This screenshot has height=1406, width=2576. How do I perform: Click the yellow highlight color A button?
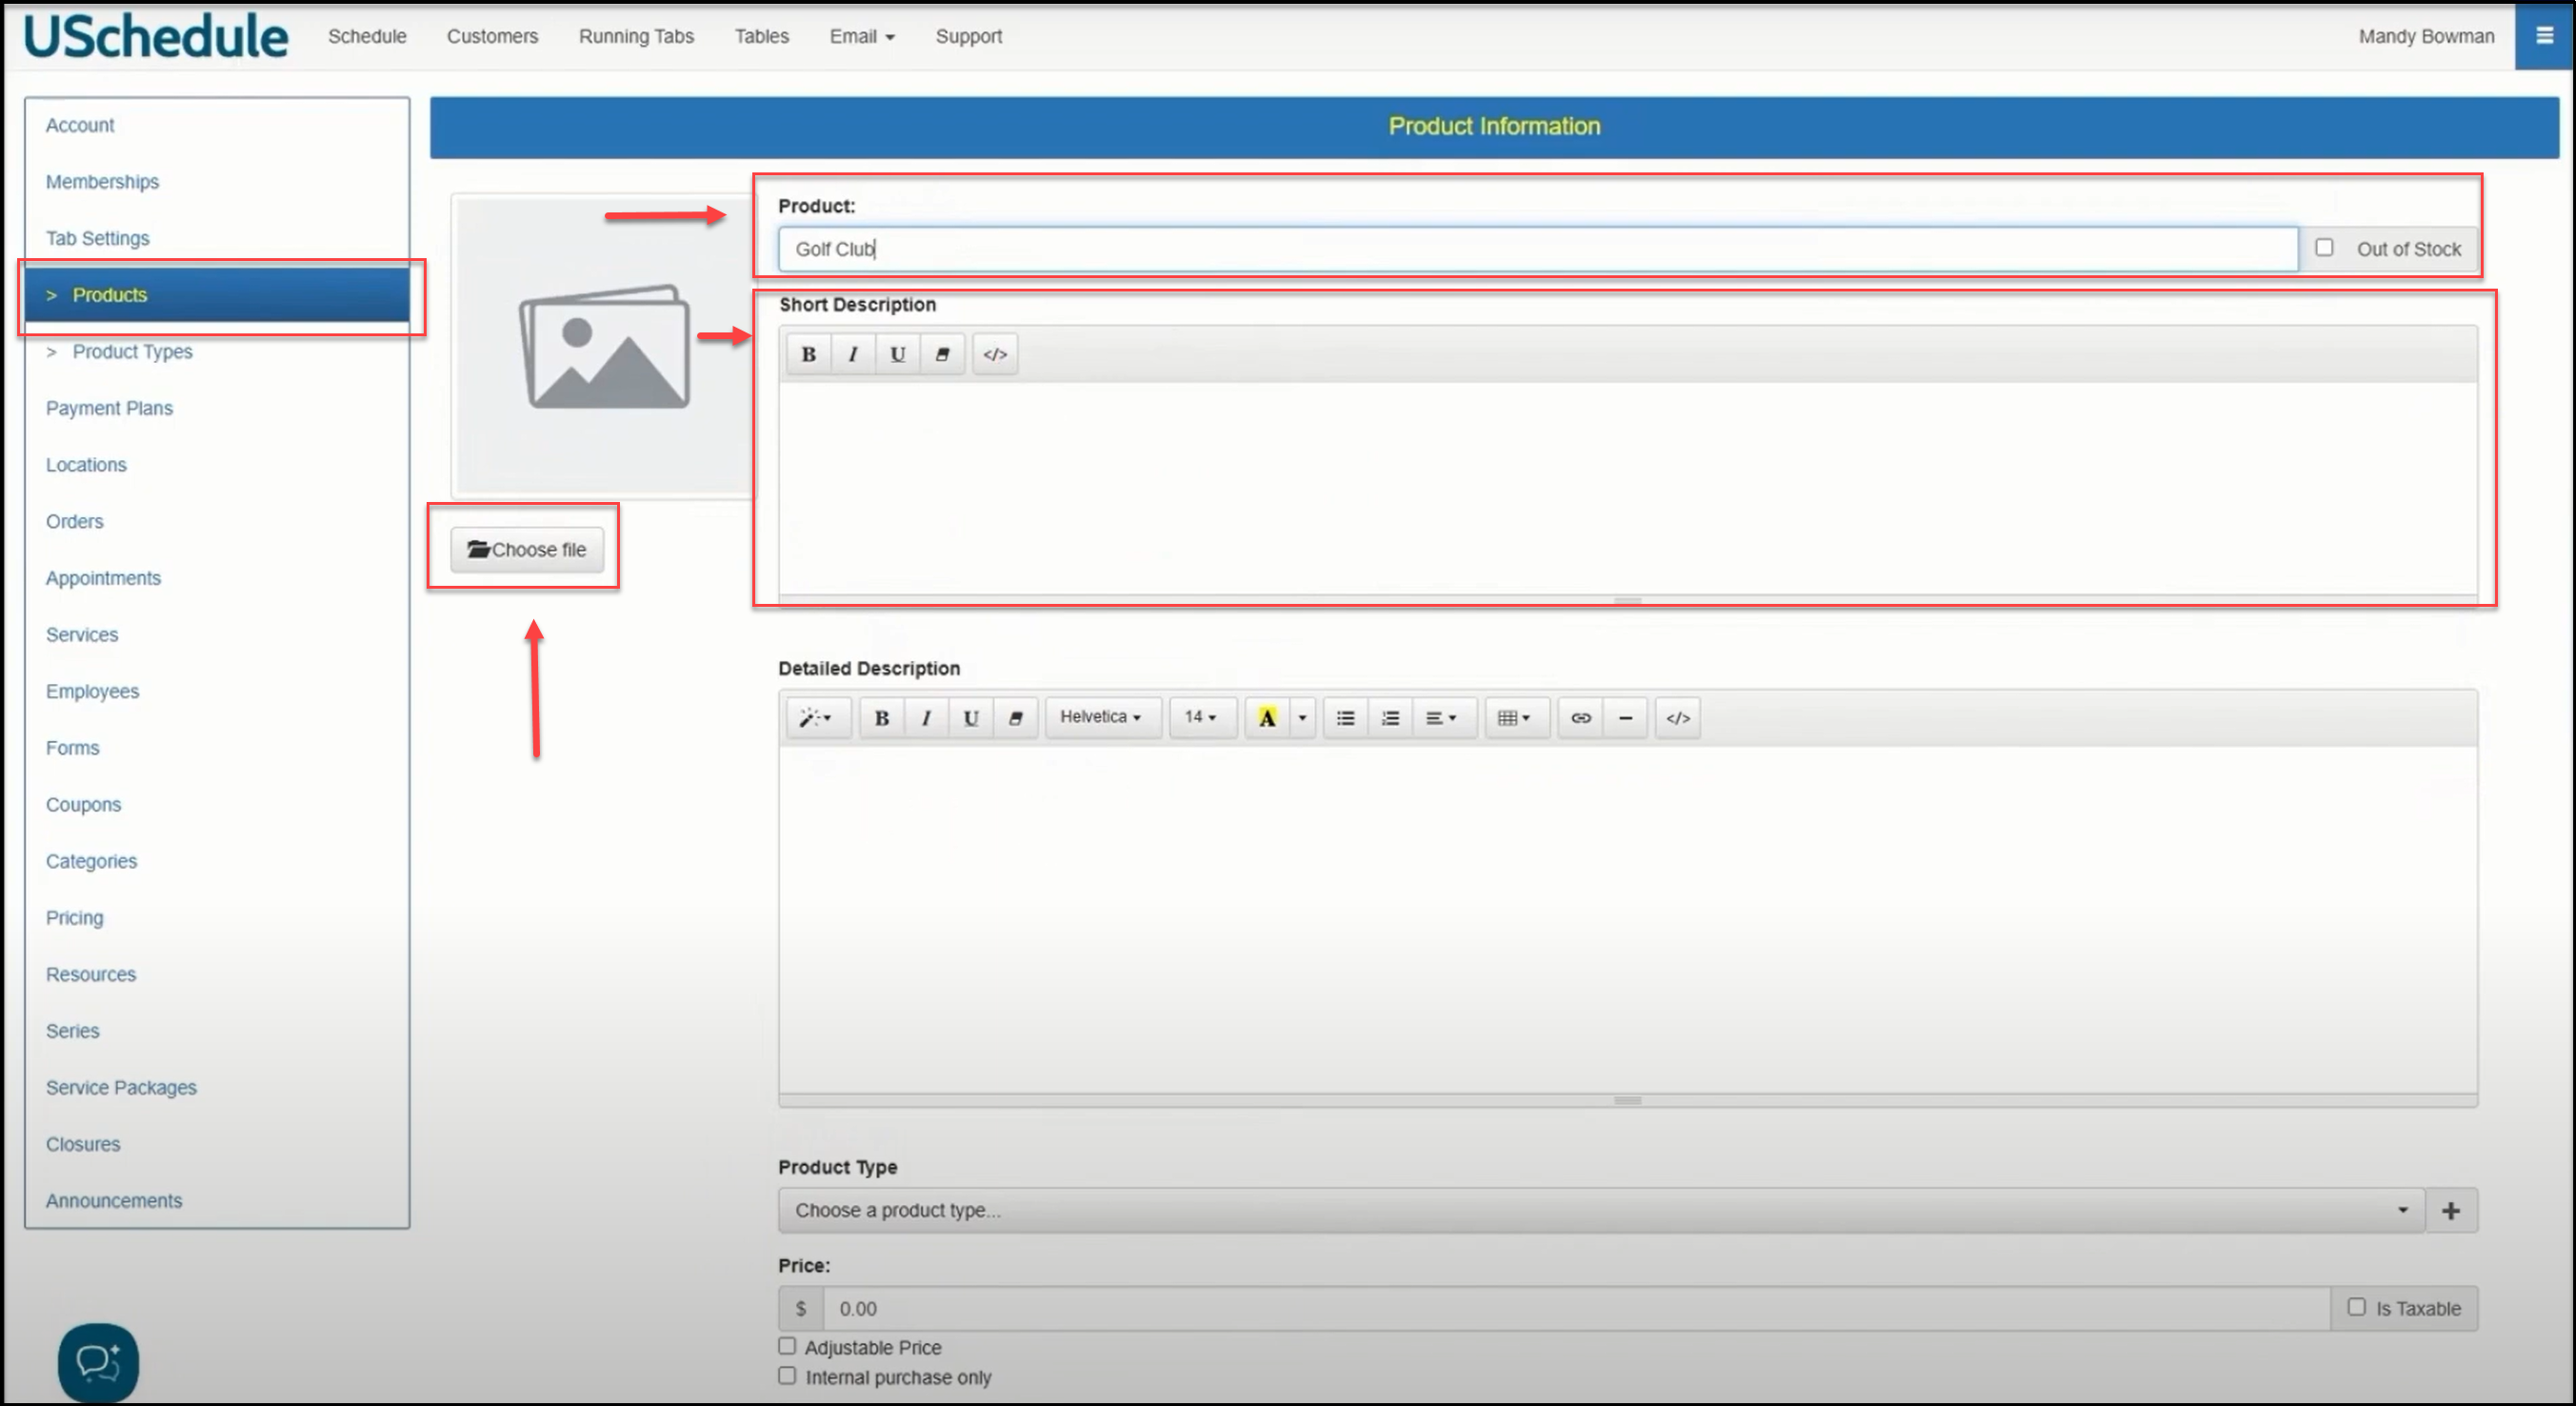pyautogui.click(x=1267, y=718)
